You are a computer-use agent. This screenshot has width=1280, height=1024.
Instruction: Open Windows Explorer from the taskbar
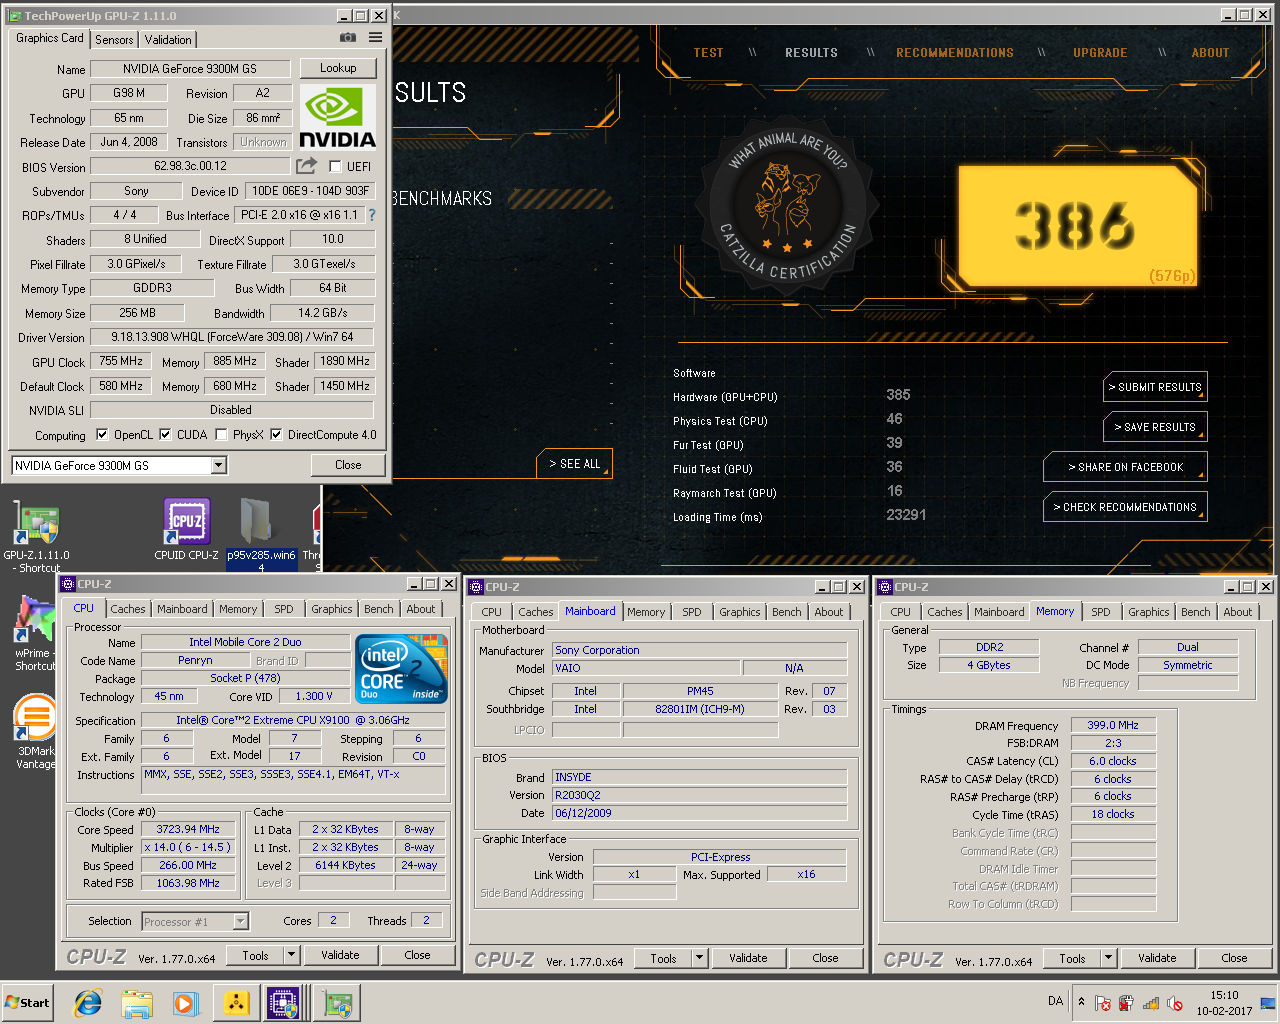click(x=137, y=1003)
